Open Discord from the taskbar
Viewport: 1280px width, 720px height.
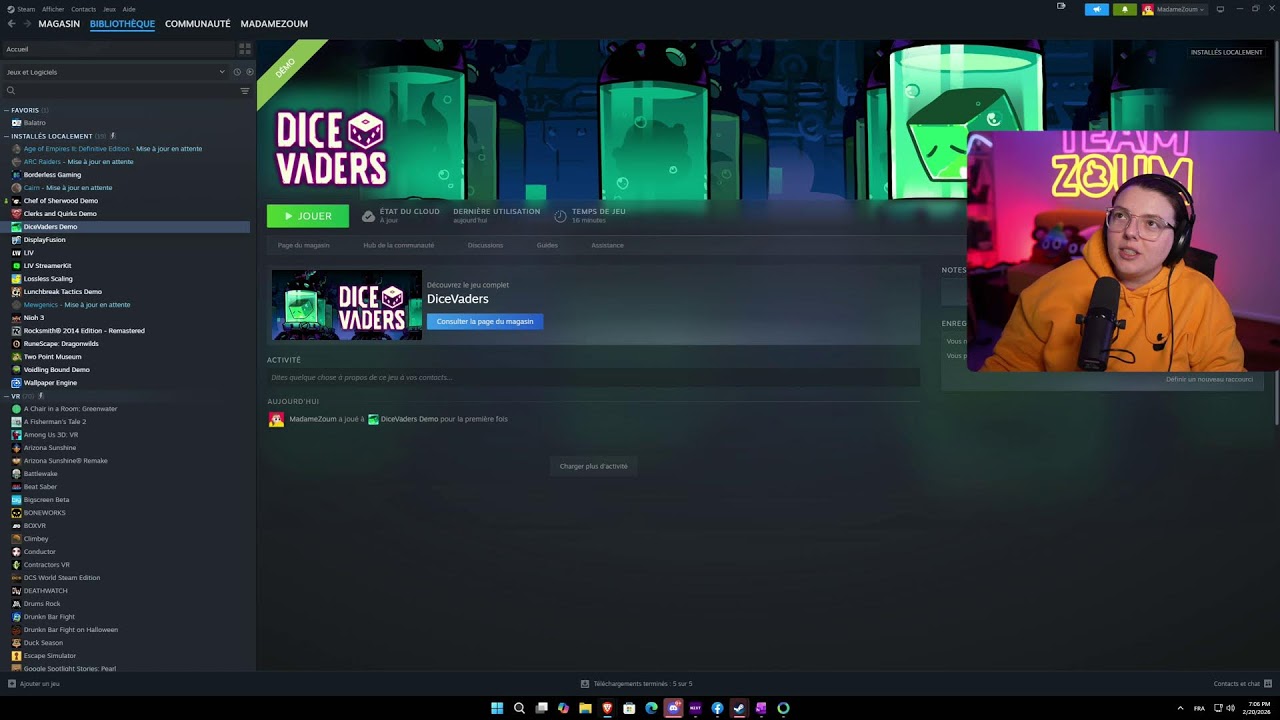coord(673,708)
